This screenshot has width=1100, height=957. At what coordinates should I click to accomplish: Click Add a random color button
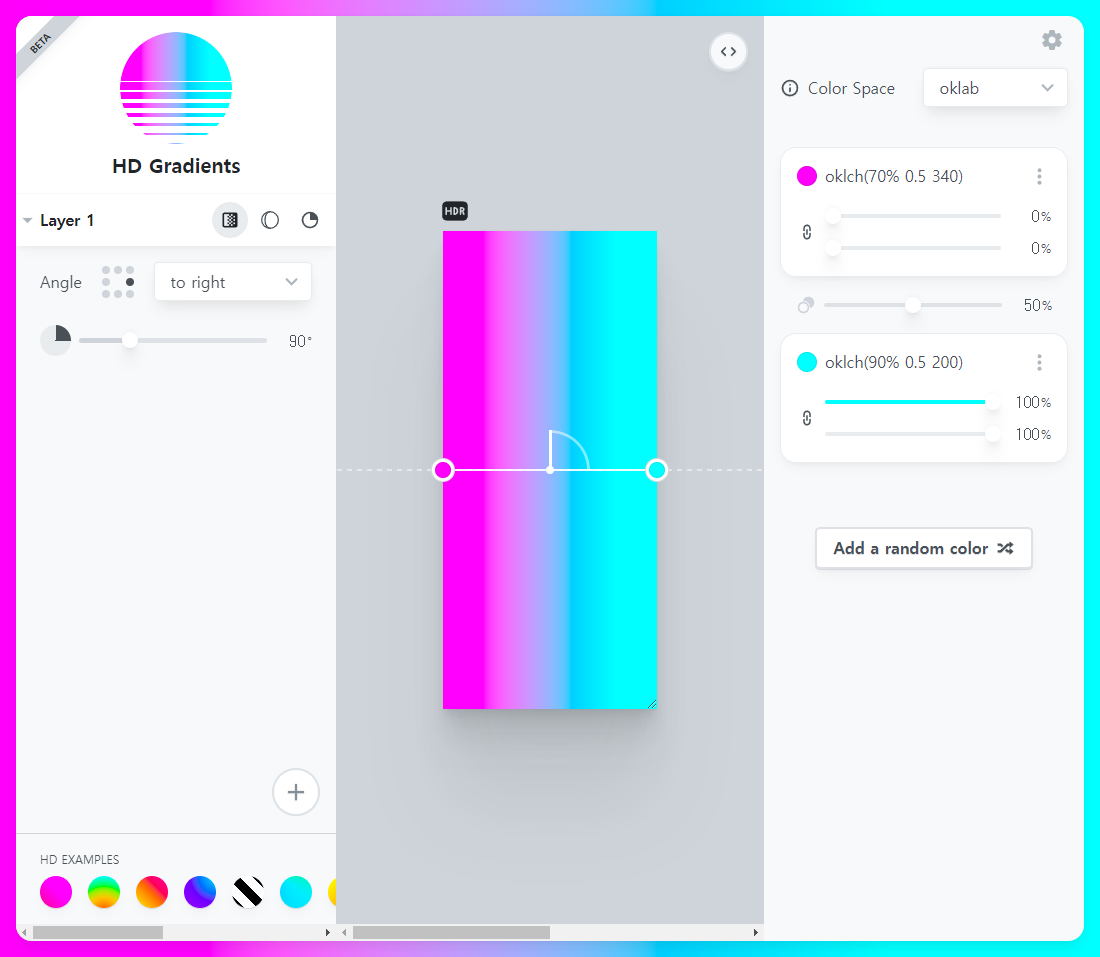coord(923,548)
